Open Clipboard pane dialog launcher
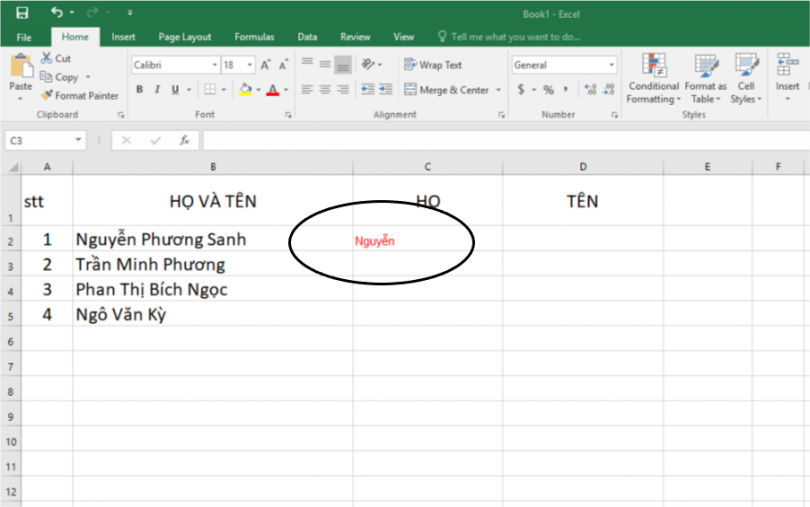 (x=121, y=115)
